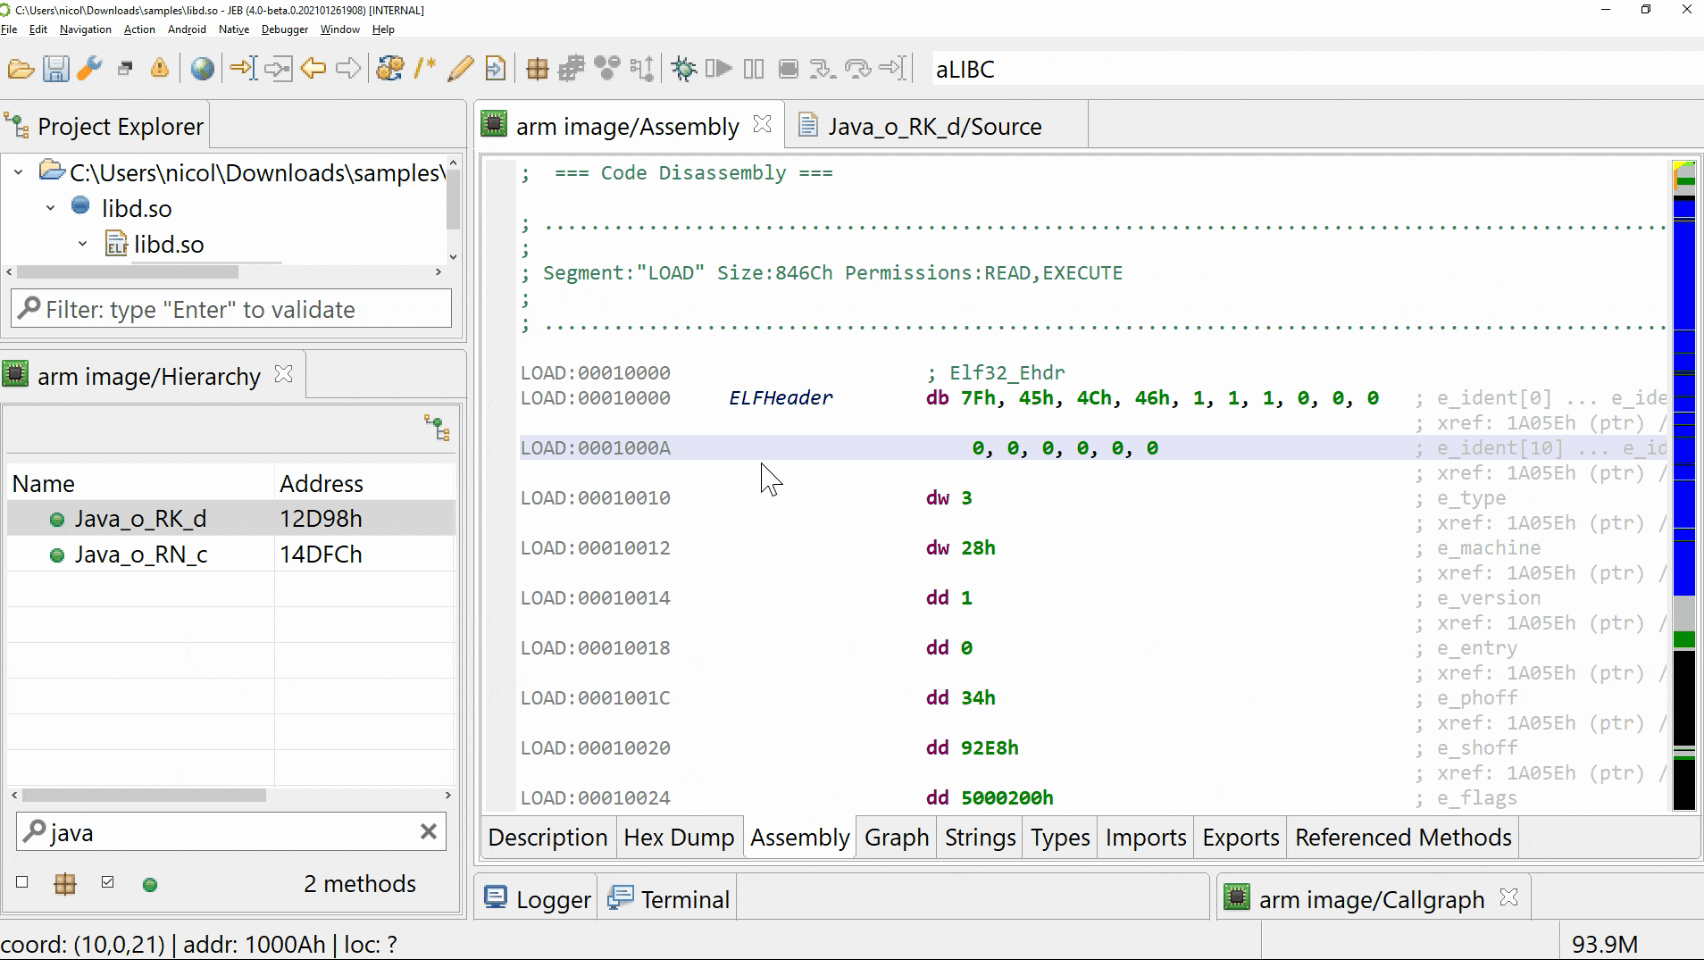Click the open folder icon in toolbar

click(x=21, y=69)
